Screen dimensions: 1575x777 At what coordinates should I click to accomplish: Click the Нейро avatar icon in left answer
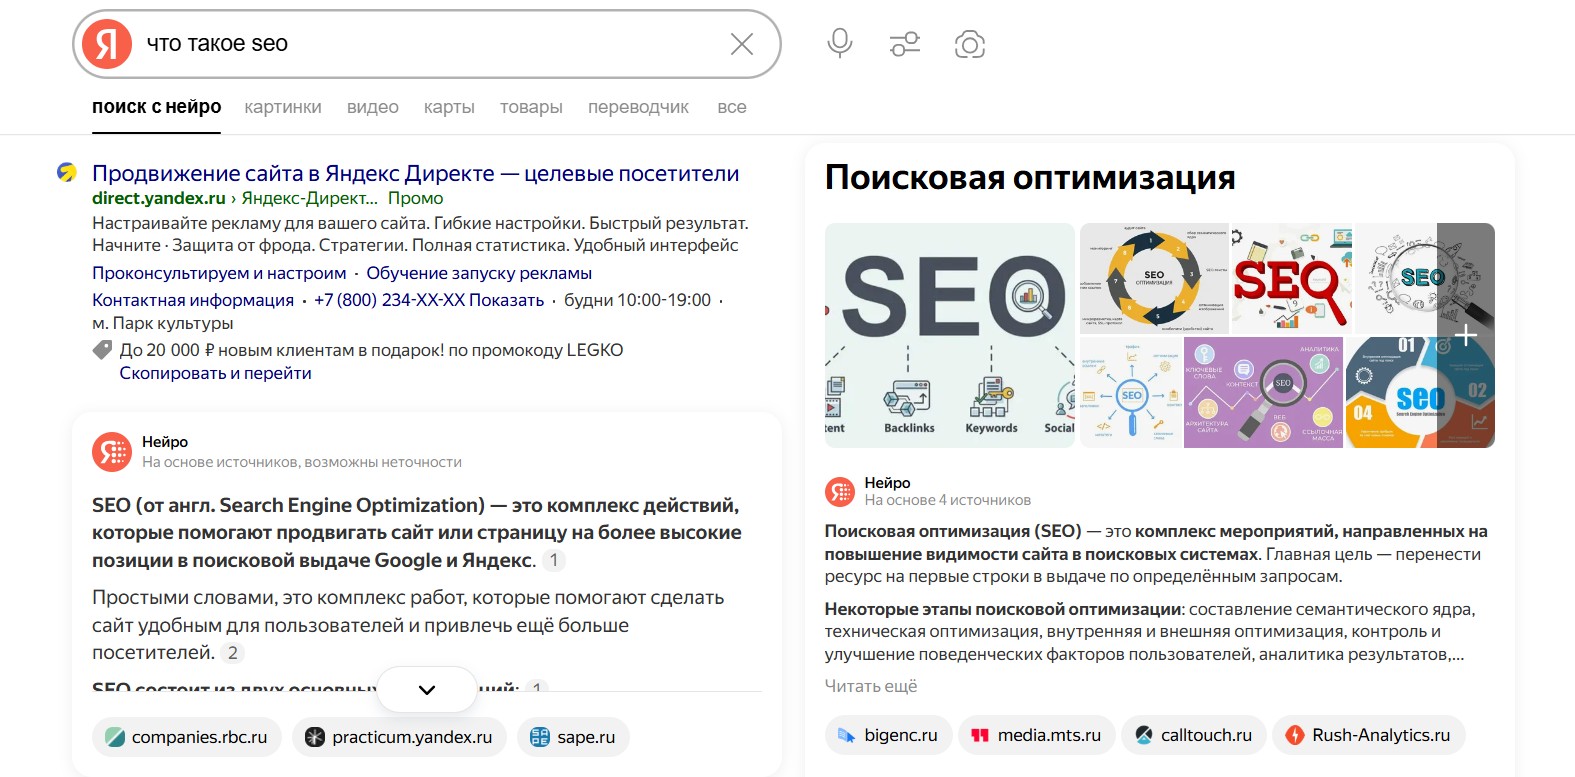(x=112, y=452)
